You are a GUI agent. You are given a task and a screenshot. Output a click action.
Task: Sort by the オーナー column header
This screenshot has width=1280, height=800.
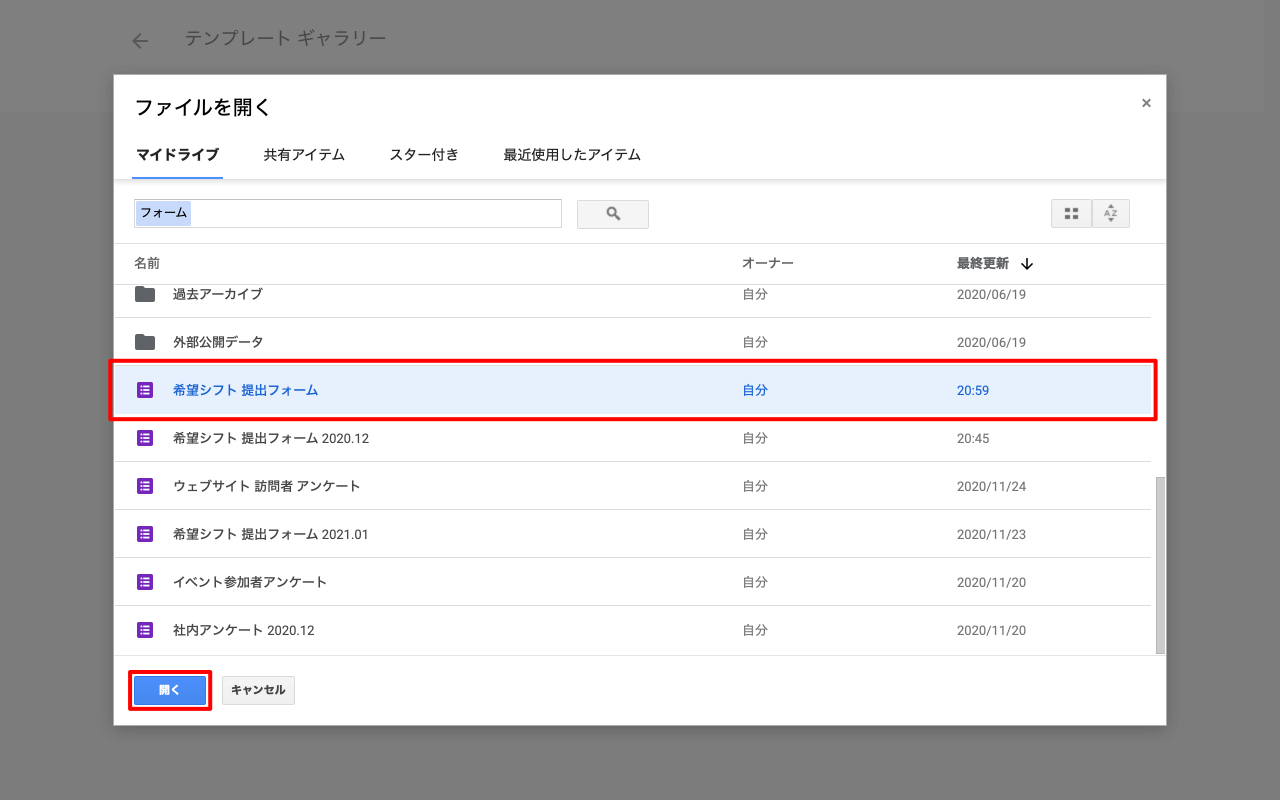click(x=768, y=263)
